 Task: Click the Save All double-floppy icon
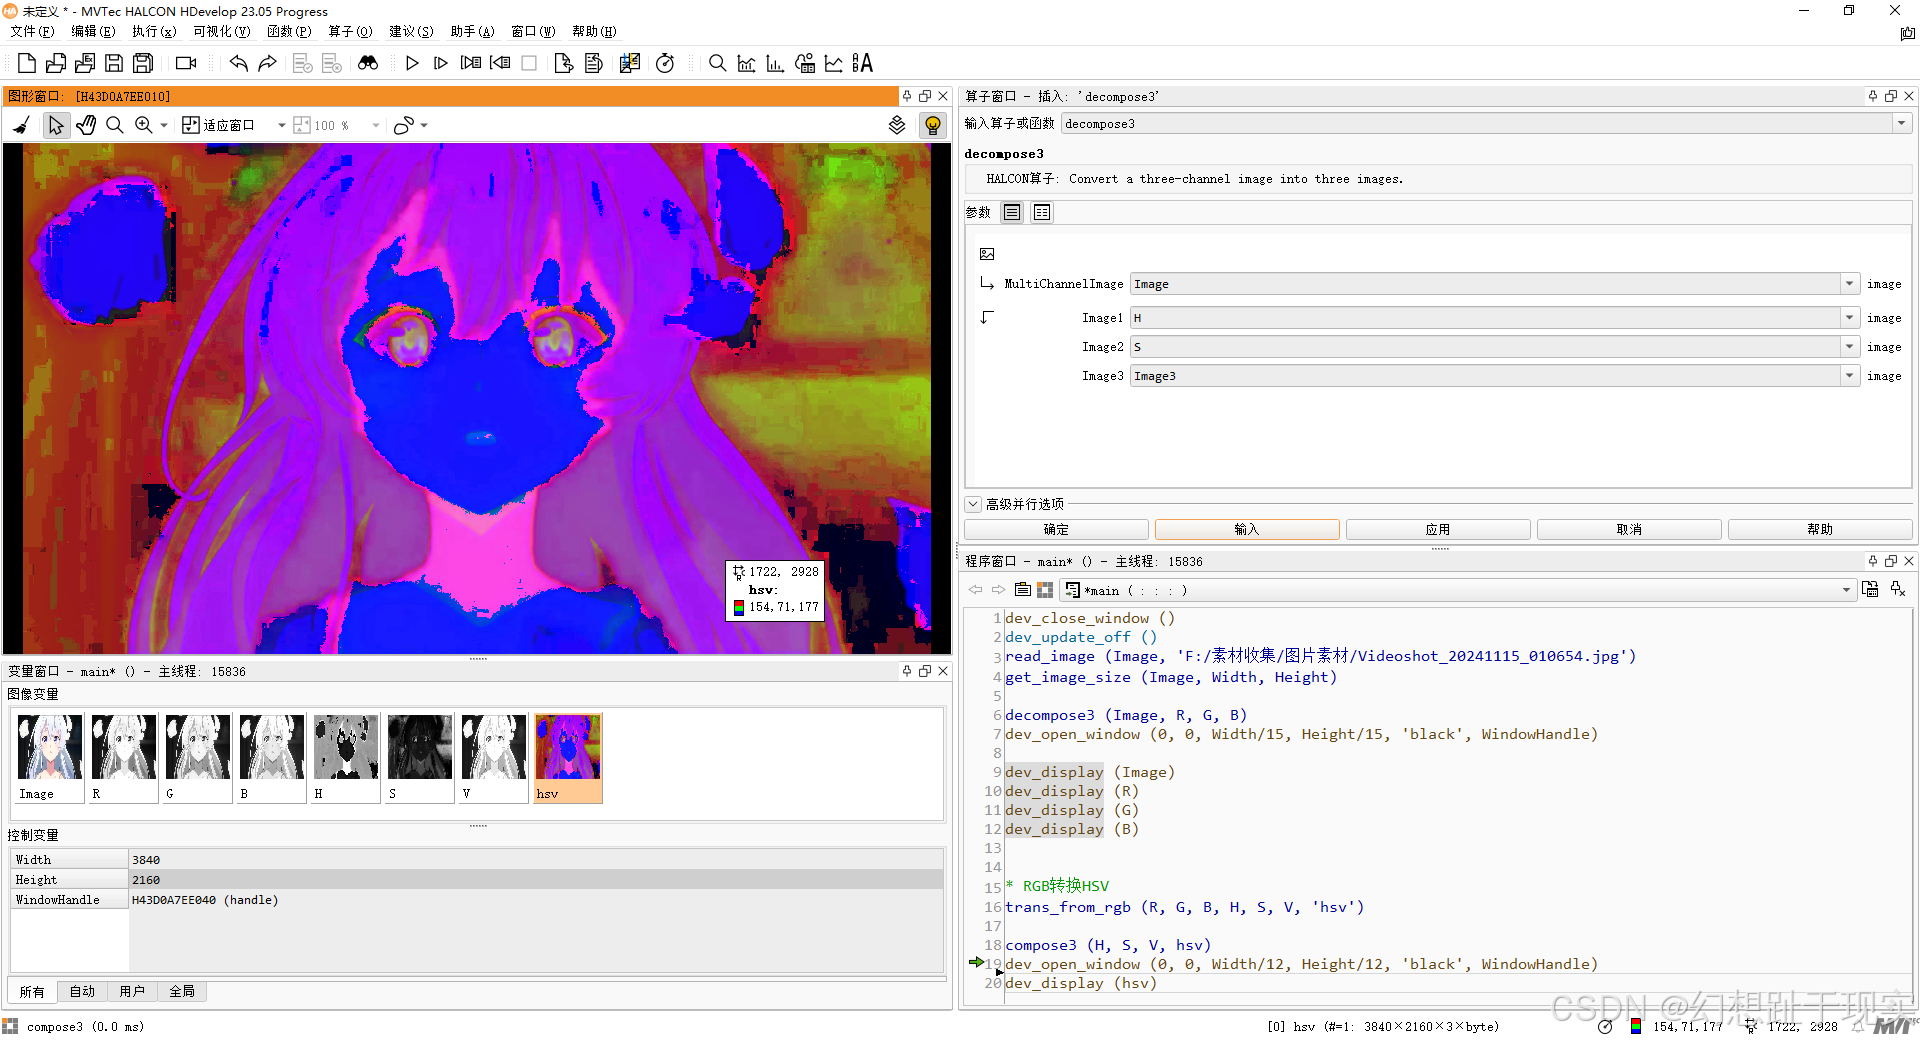click(x=143, y=63)
